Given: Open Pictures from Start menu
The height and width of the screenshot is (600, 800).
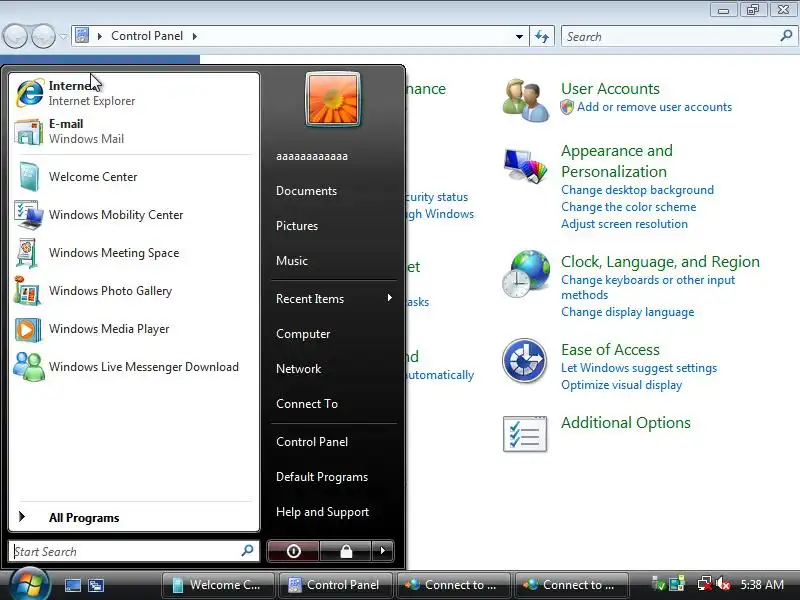Looking at the screenshot, I should [x=297, y=226].
